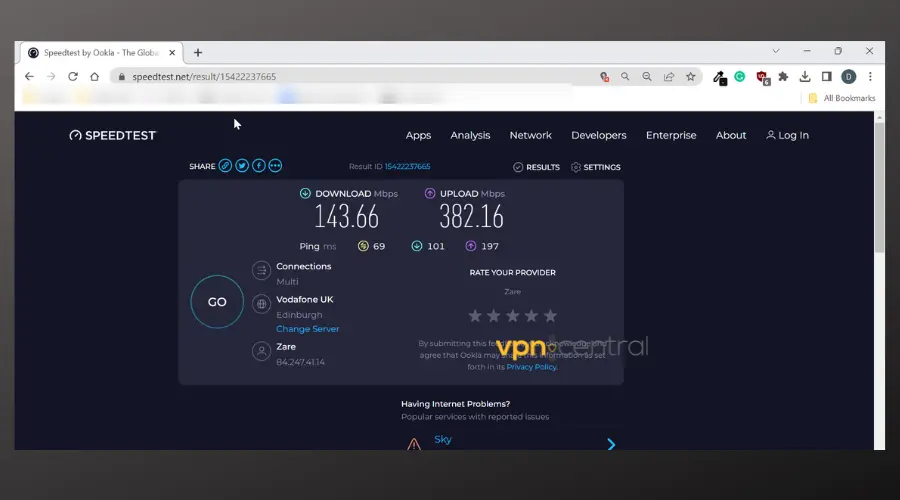Click upload latency value 197
Viewport: 900px width, 500px height.
pos(490,246)
